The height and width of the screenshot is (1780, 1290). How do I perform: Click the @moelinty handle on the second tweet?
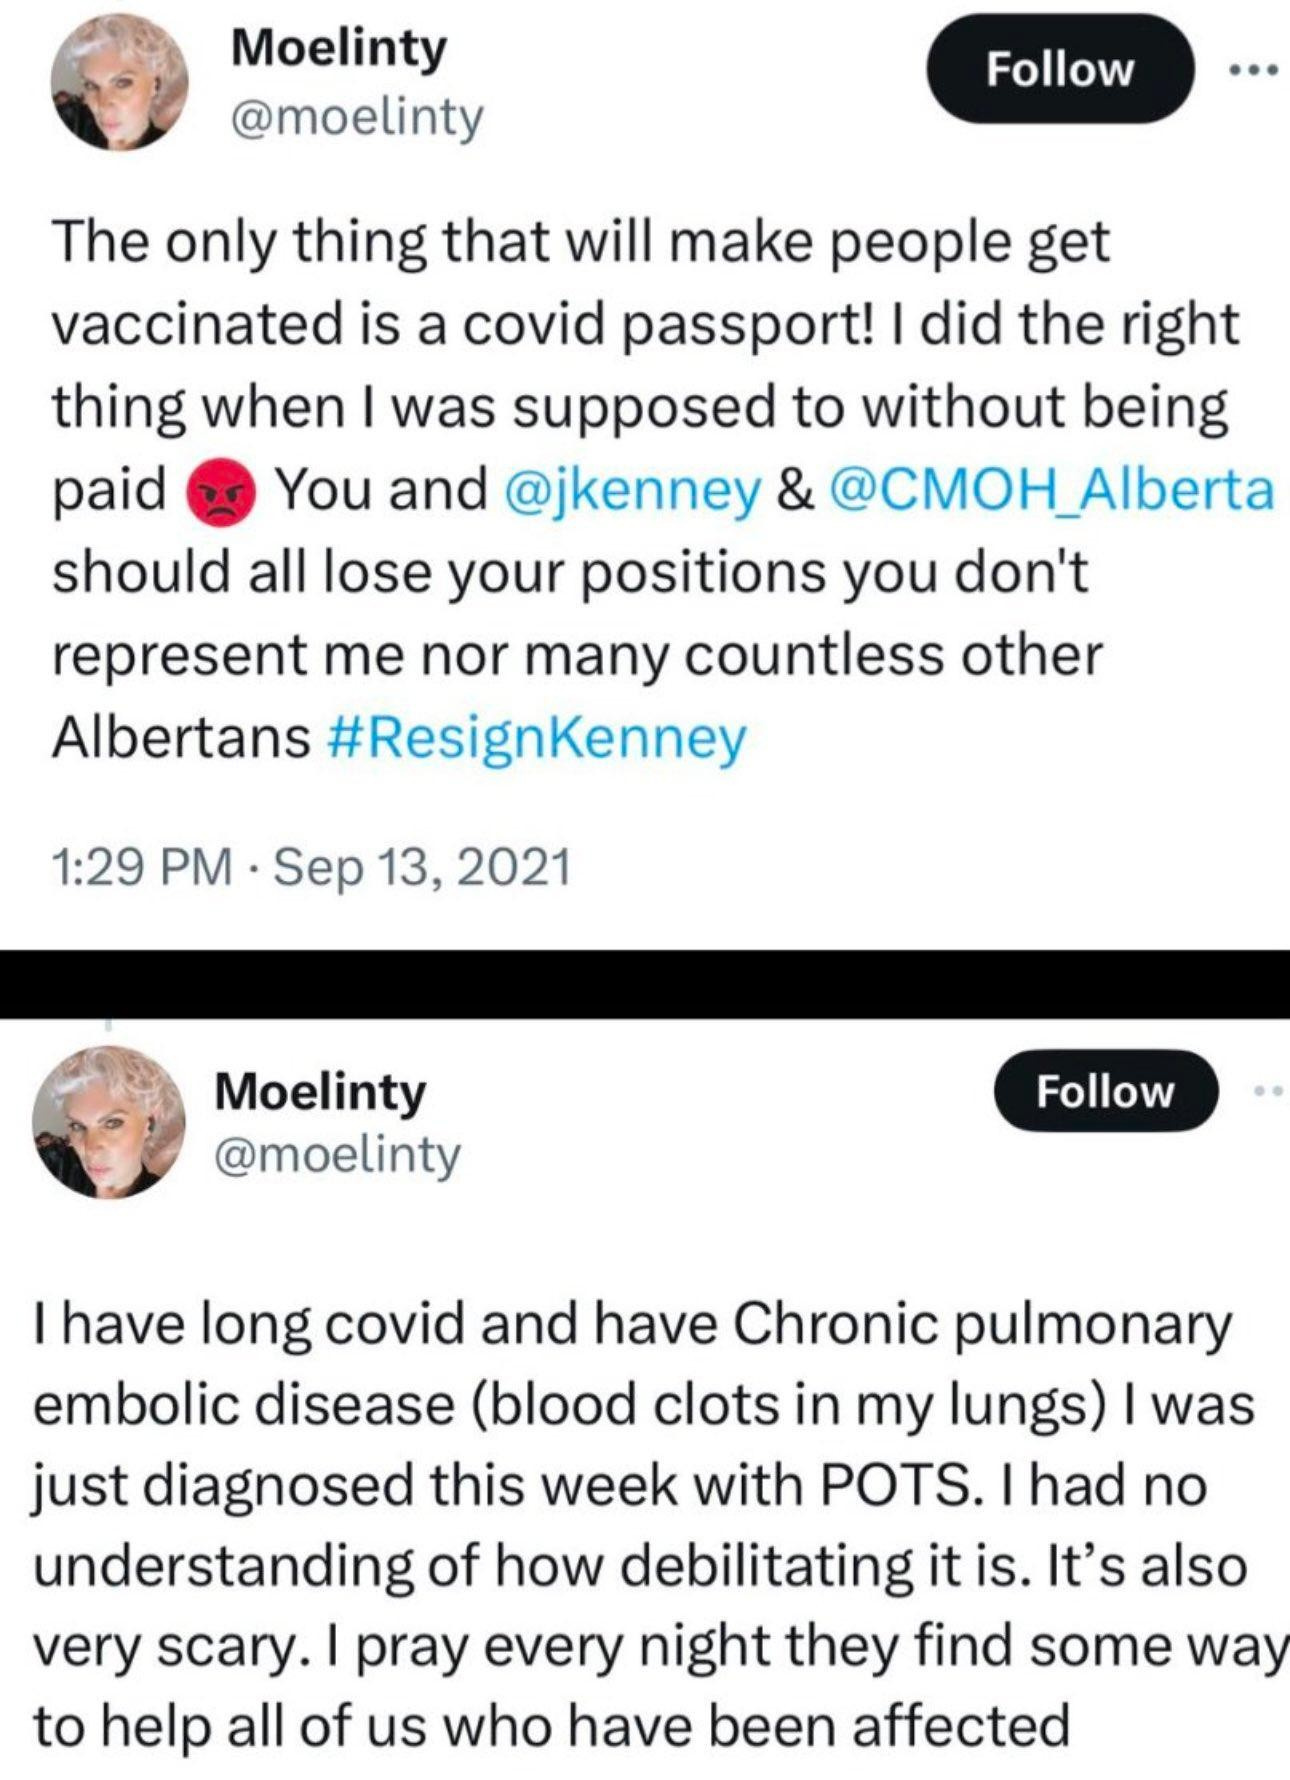[337, 1155]
